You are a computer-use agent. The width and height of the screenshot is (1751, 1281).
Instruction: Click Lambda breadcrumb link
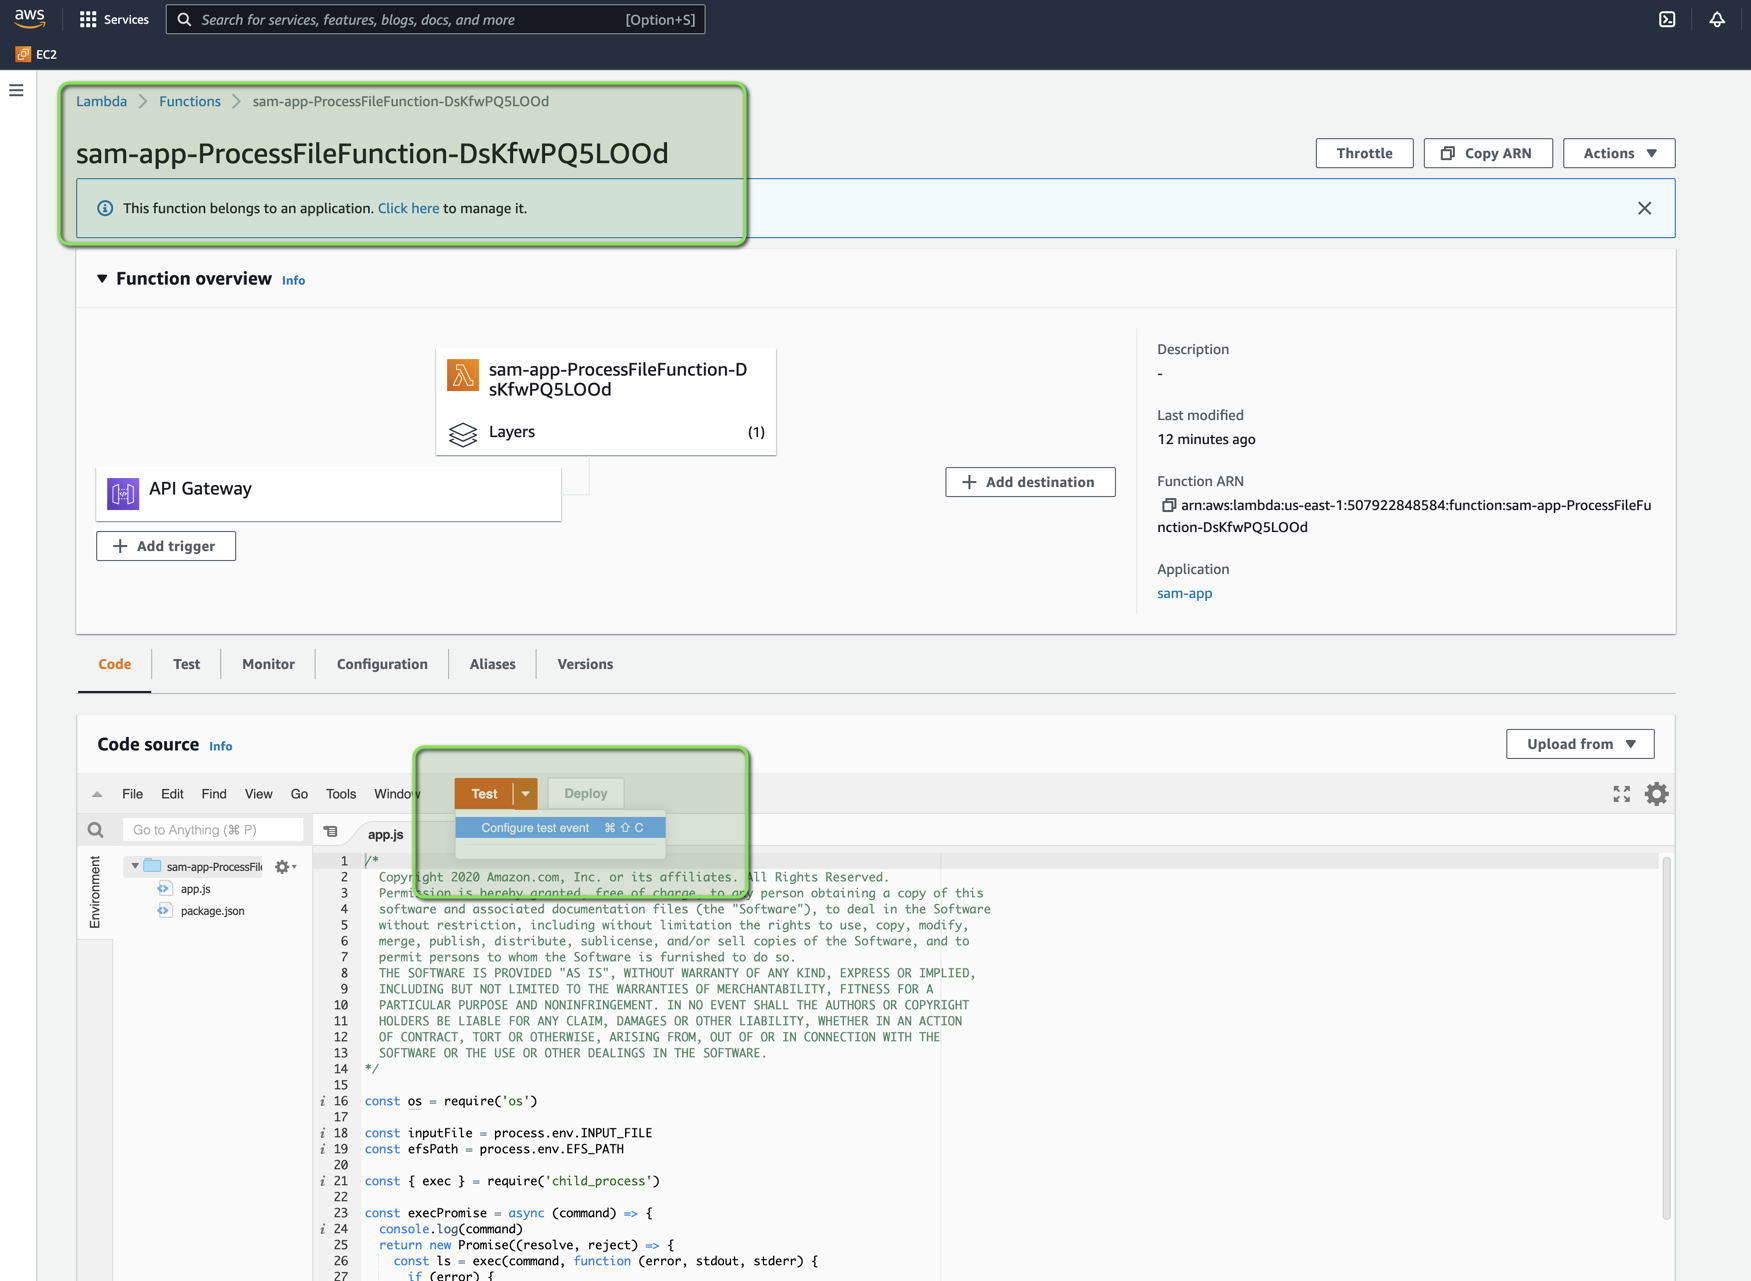pyautogui.click(x=102, y=101)
